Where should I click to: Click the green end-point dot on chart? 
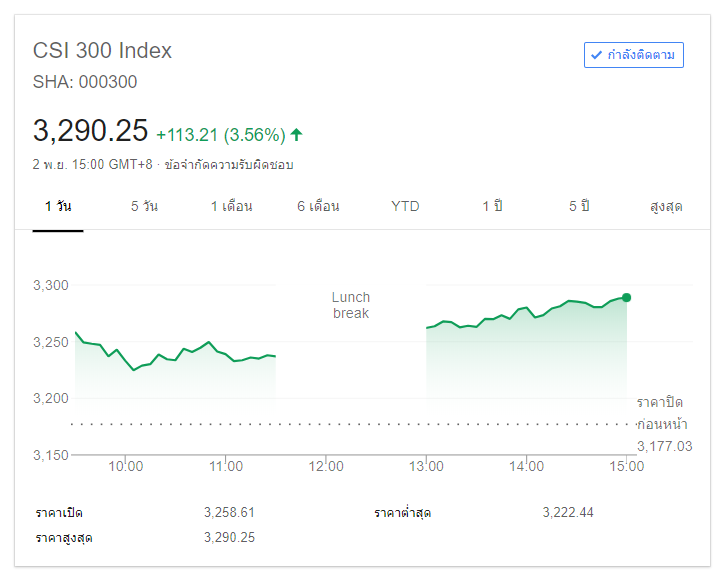(x=626, y=297)
